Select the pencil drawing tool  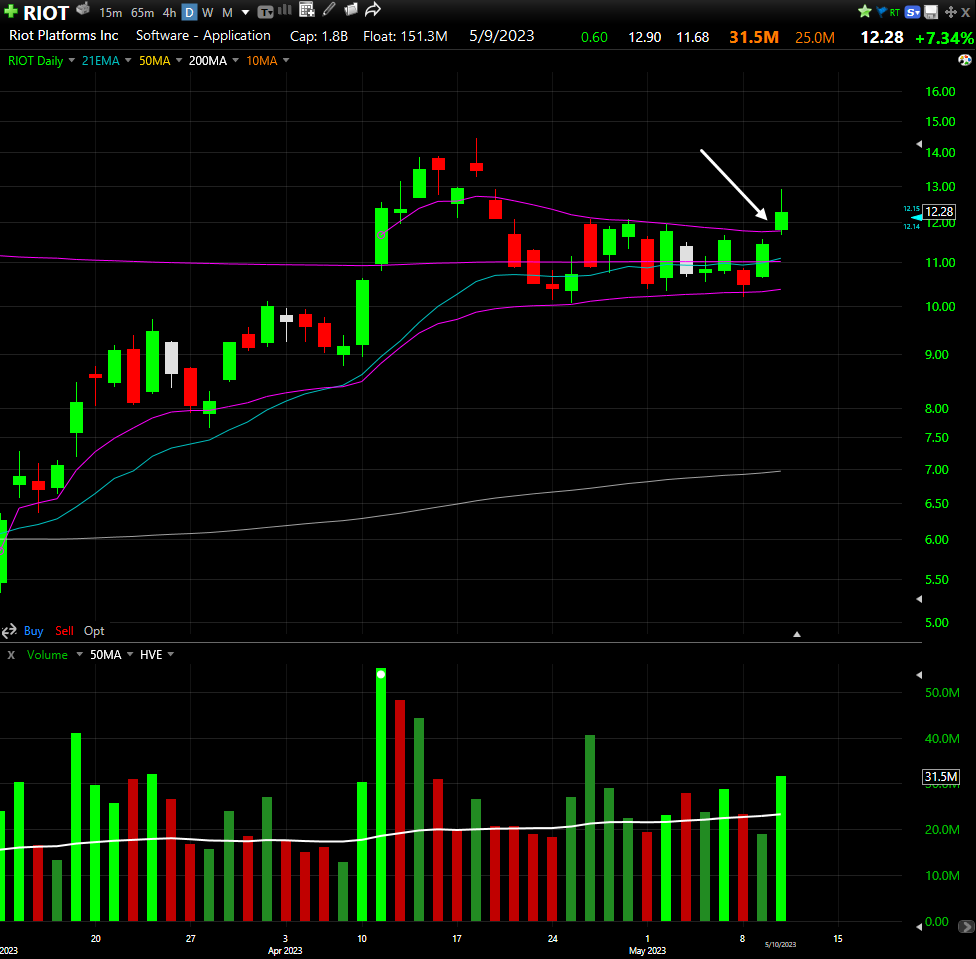pyautogui.click(x=329, y=9)
